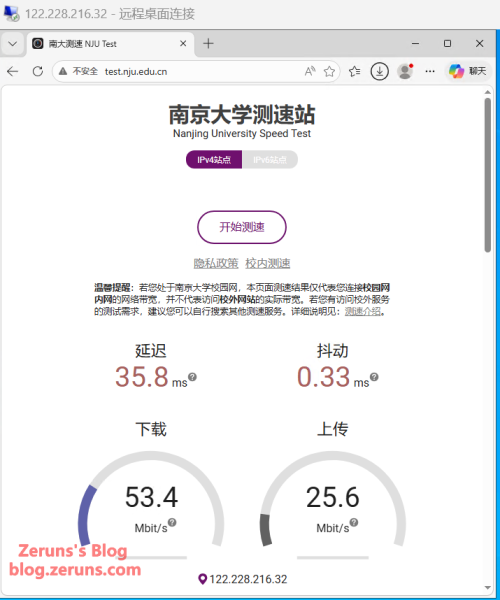
Task: Click the 开始测速 start button
Action: pyautogui.click(x=242, y=227)
